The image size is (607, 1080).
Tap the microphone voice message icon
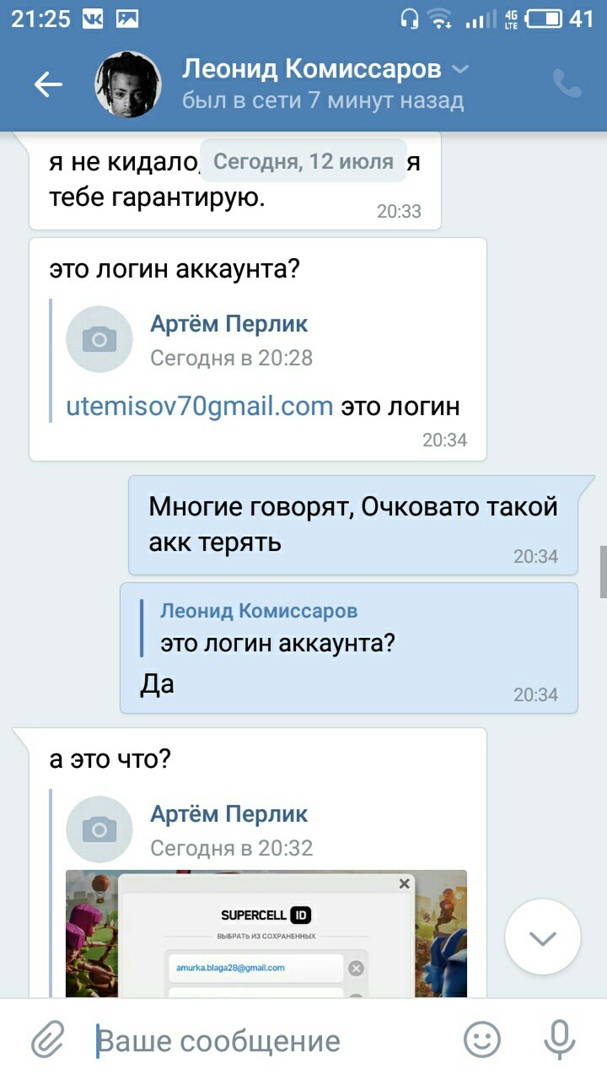(x=559, y=1039)
